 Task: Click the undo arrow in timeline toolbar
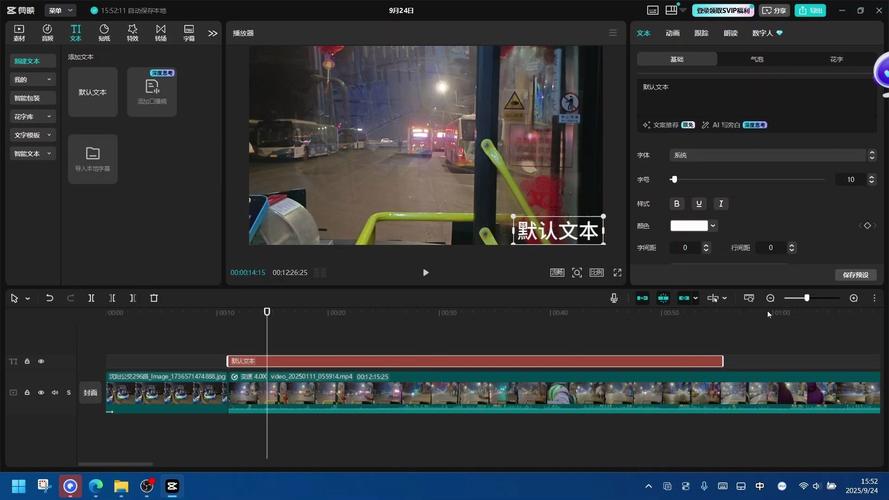click(49, 298)
